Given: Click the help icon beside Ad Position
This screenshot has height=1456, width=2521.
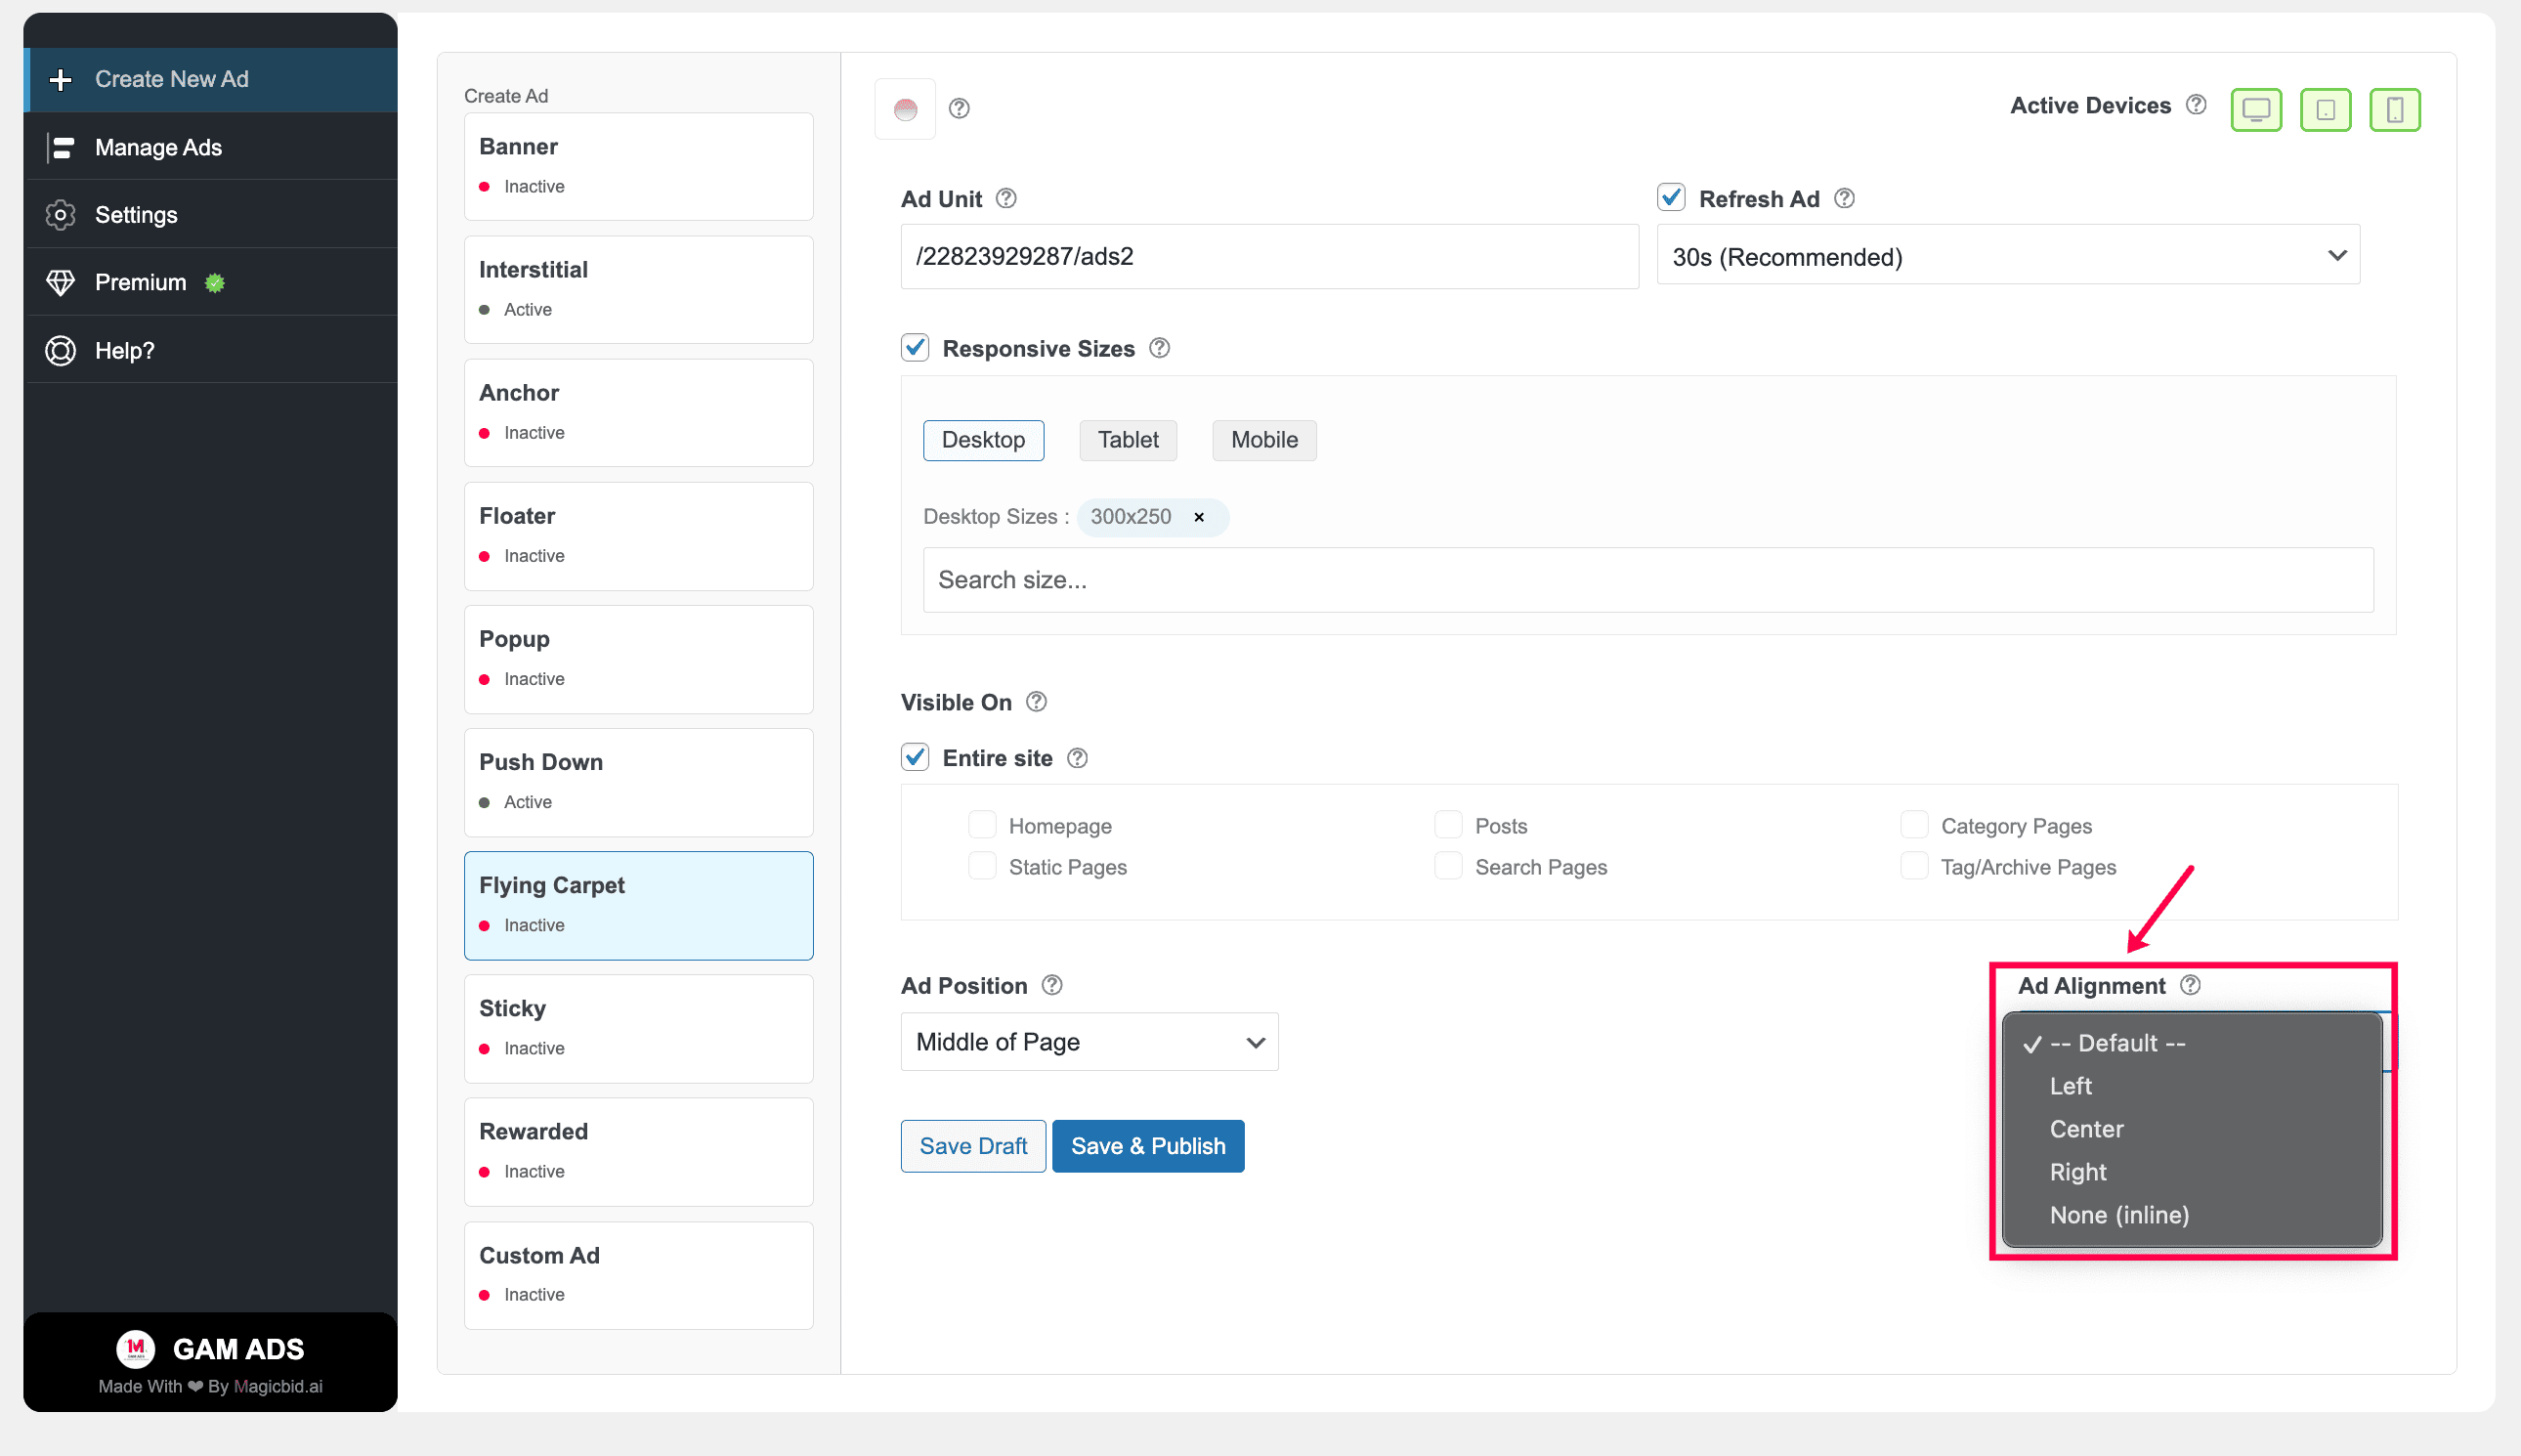Looking at the screenshot, I should pyautogui.click(x=1051, y=985).
